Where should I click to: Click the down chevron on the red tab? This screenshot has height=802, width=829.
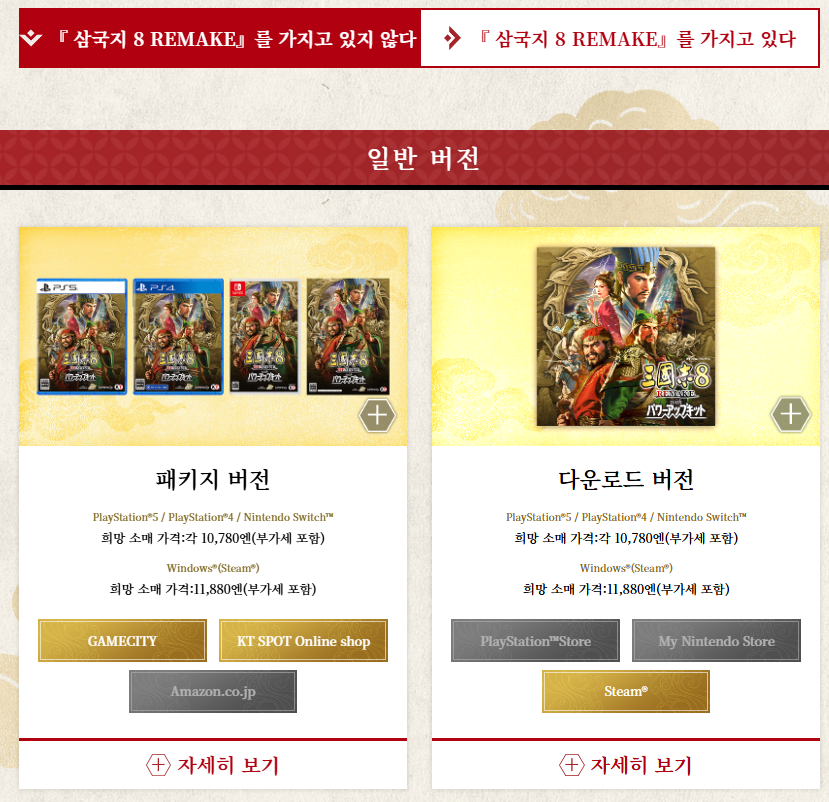point(31,38)
